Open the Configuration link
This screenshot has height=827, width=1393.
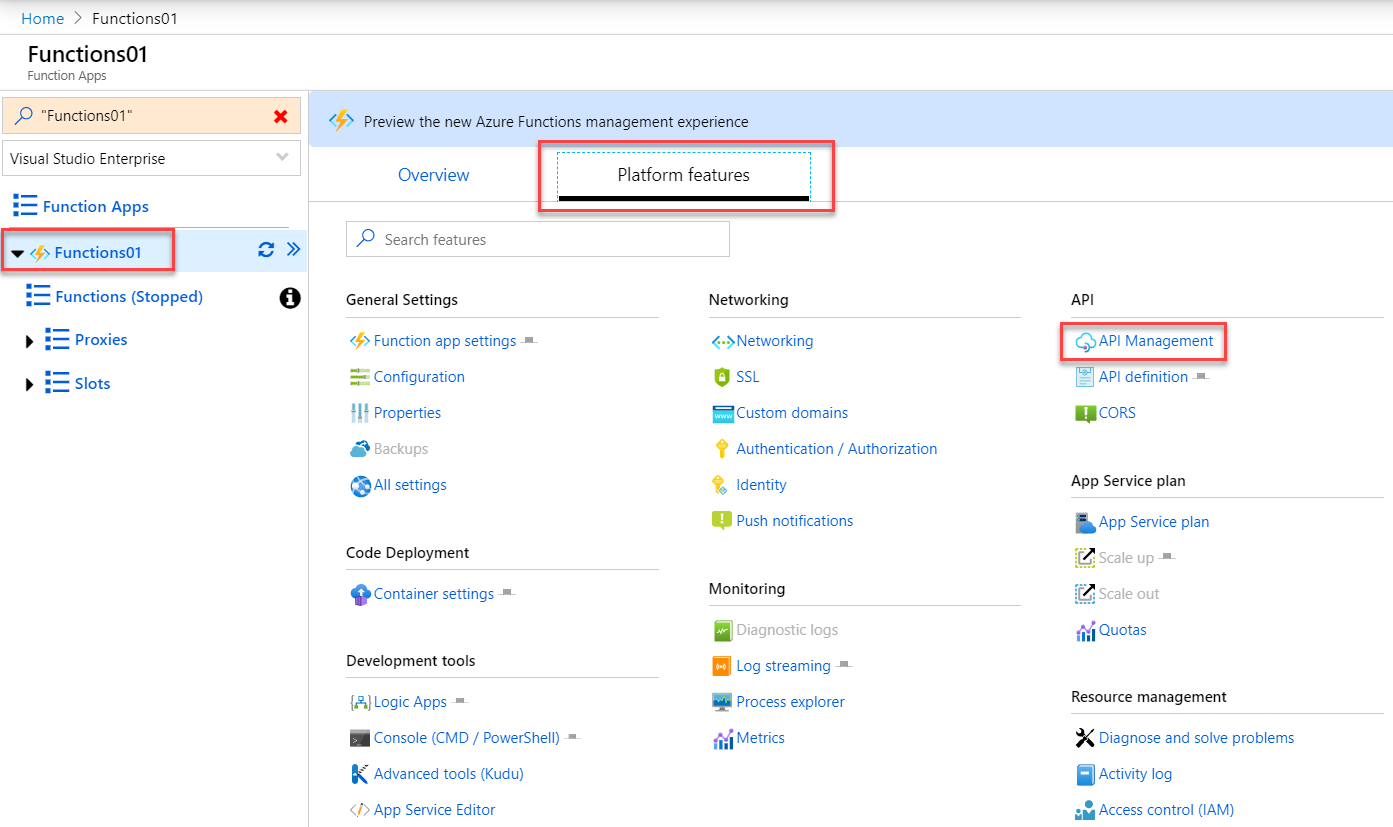click(x=419, y=377)
